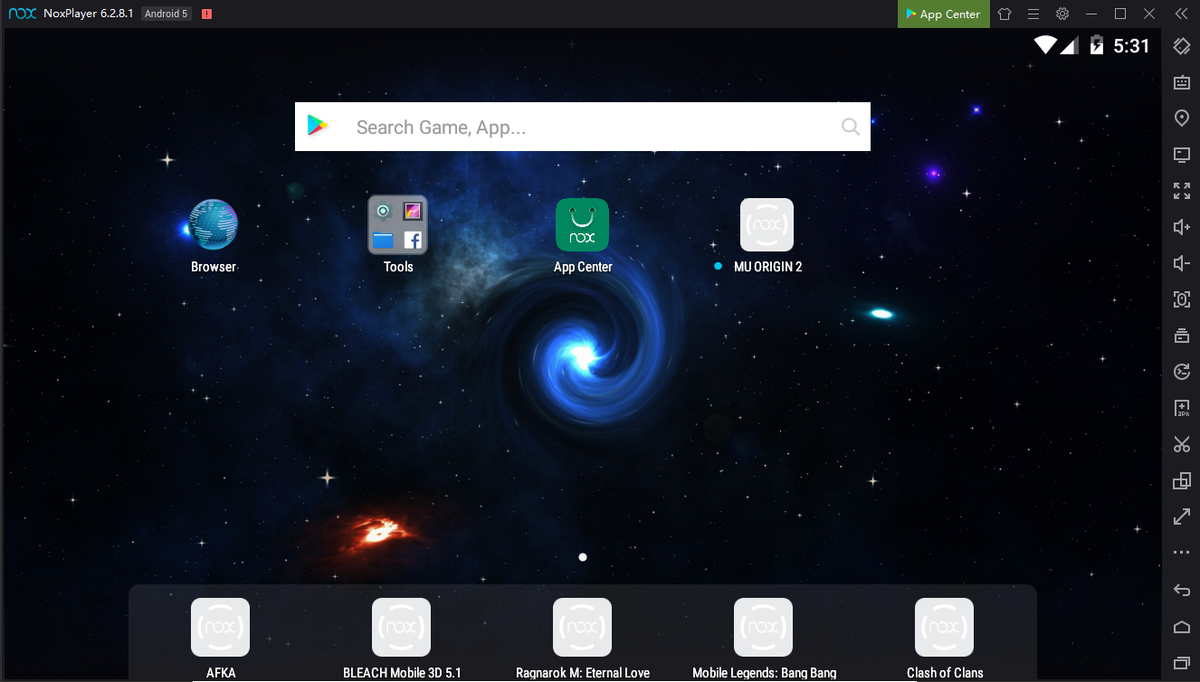Click the green App Center button
The width and height of the screenshot is (1200, 682).
941,14
